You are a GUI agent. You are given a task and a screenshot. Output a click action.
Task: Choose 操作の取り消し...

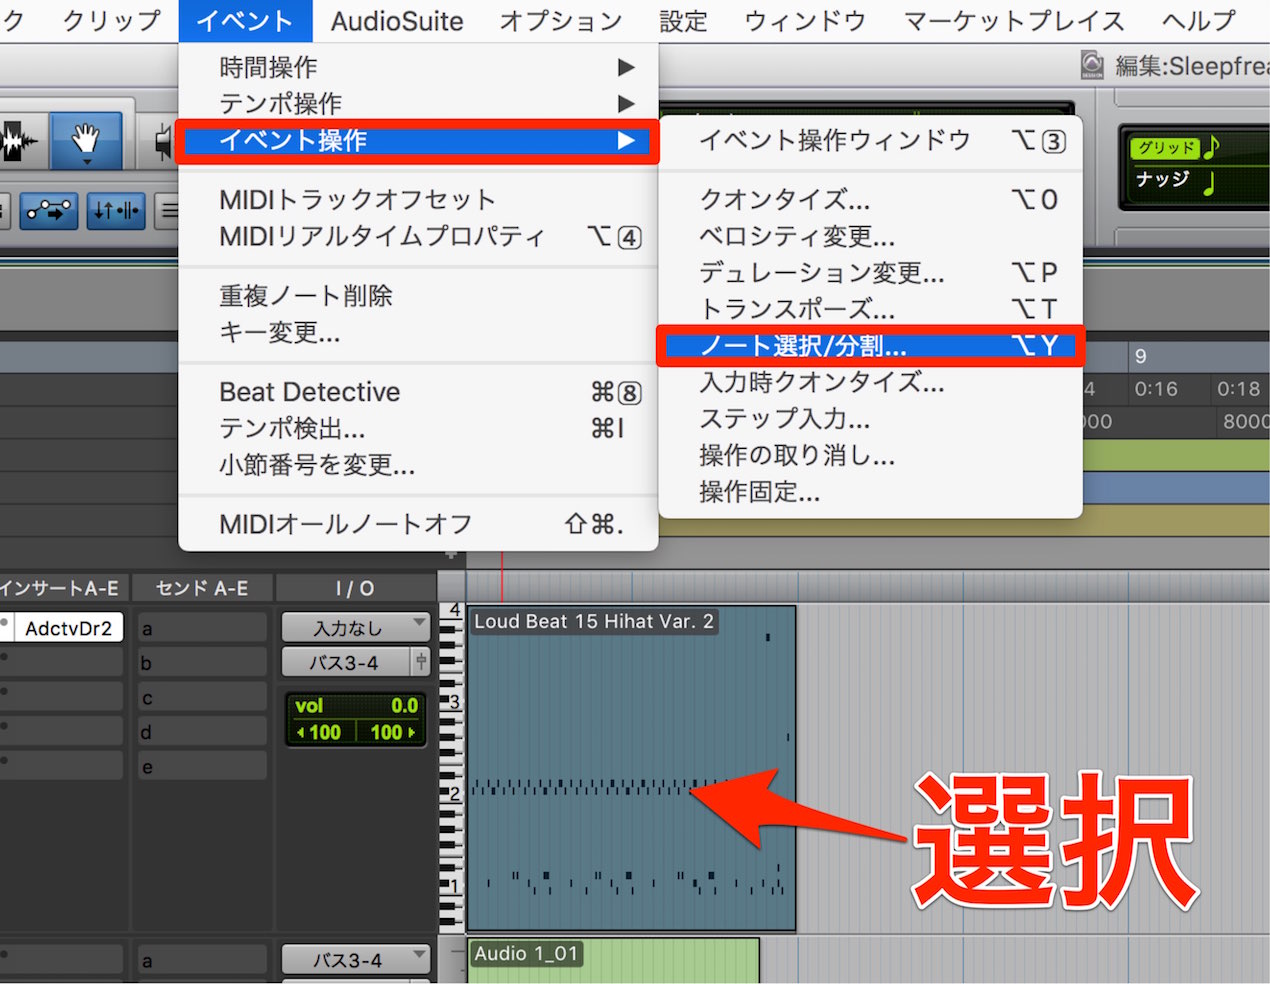click(x=870, y=455)
